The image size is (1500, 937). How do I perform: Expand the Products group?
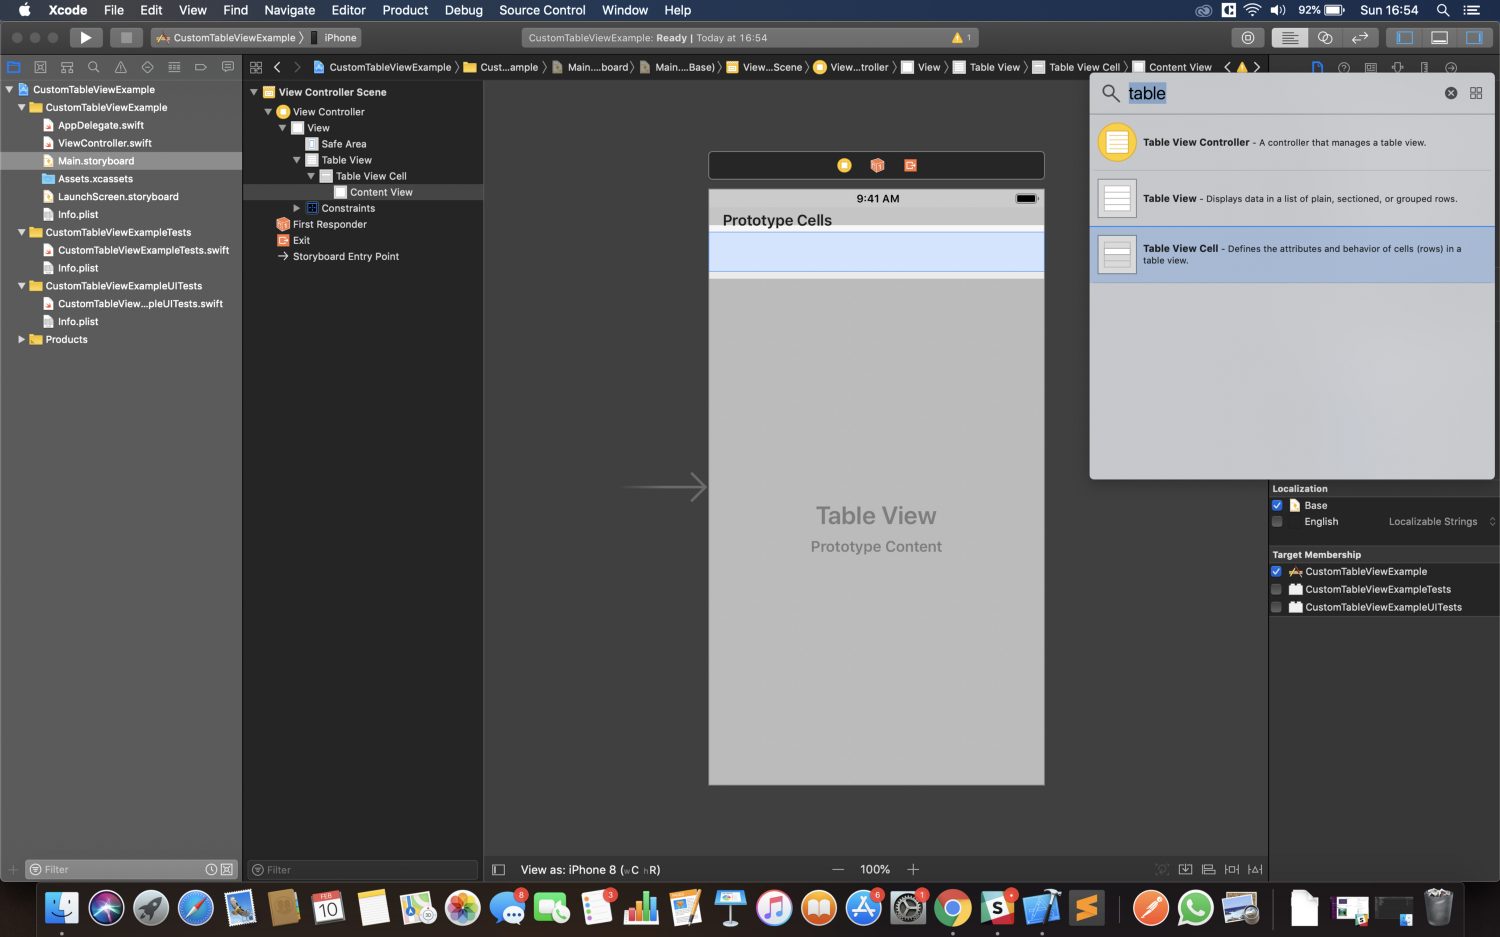[21, 340]
